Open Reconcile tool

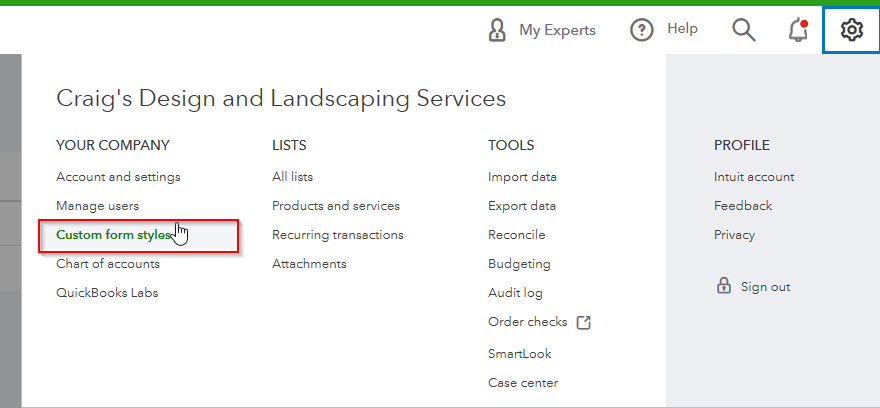[517, 235]
